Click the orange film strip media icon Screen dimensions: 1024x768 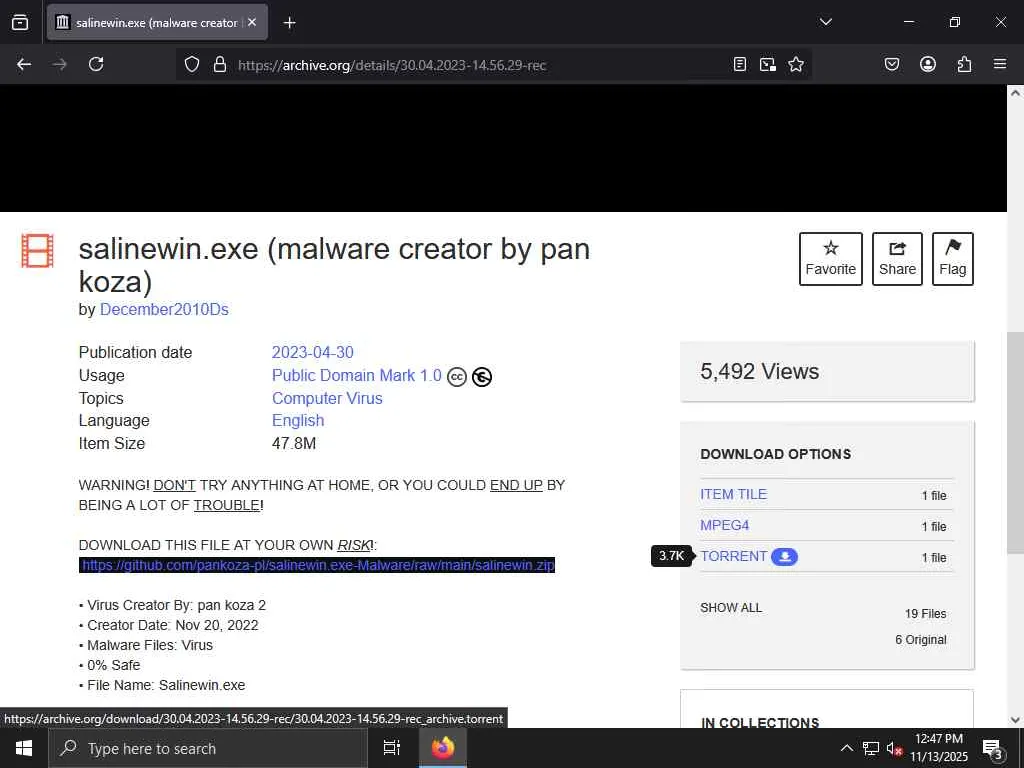tap(37, 251)
